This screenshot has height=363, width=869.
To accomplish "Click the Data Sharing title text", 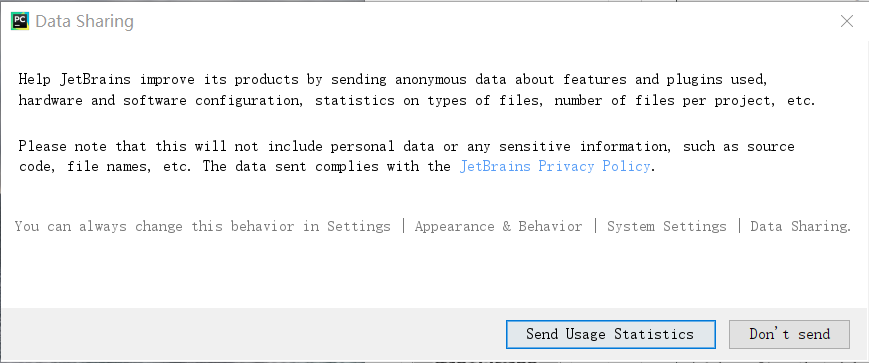I will 84,22.
